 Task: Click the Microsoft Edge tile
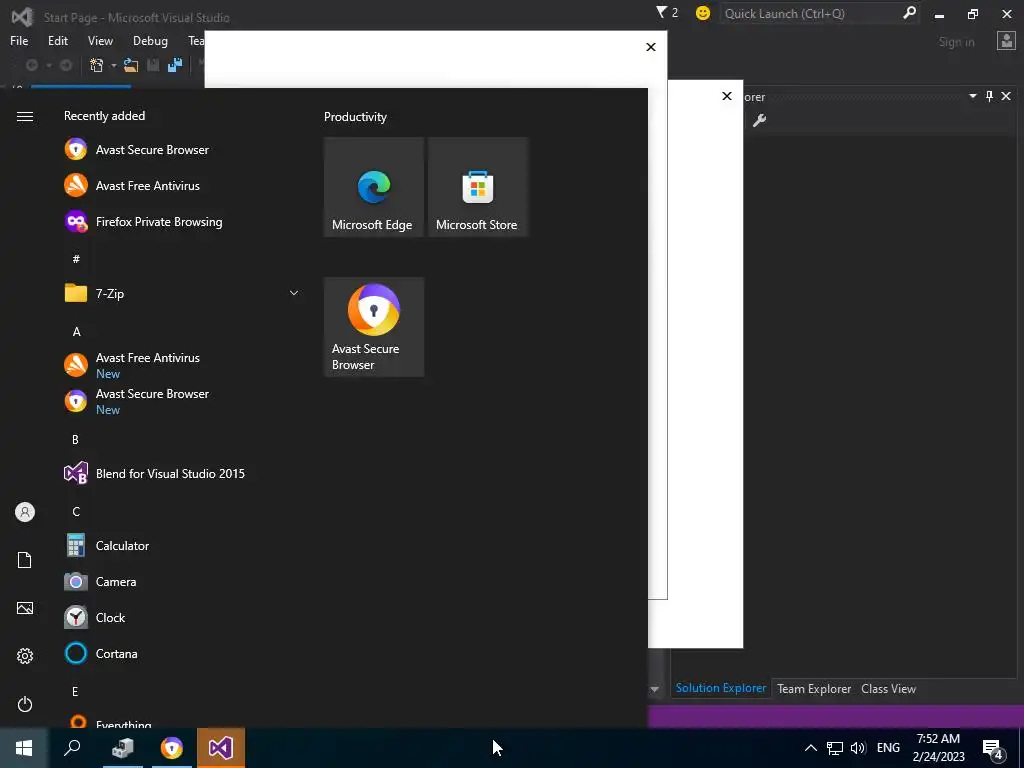374,187
